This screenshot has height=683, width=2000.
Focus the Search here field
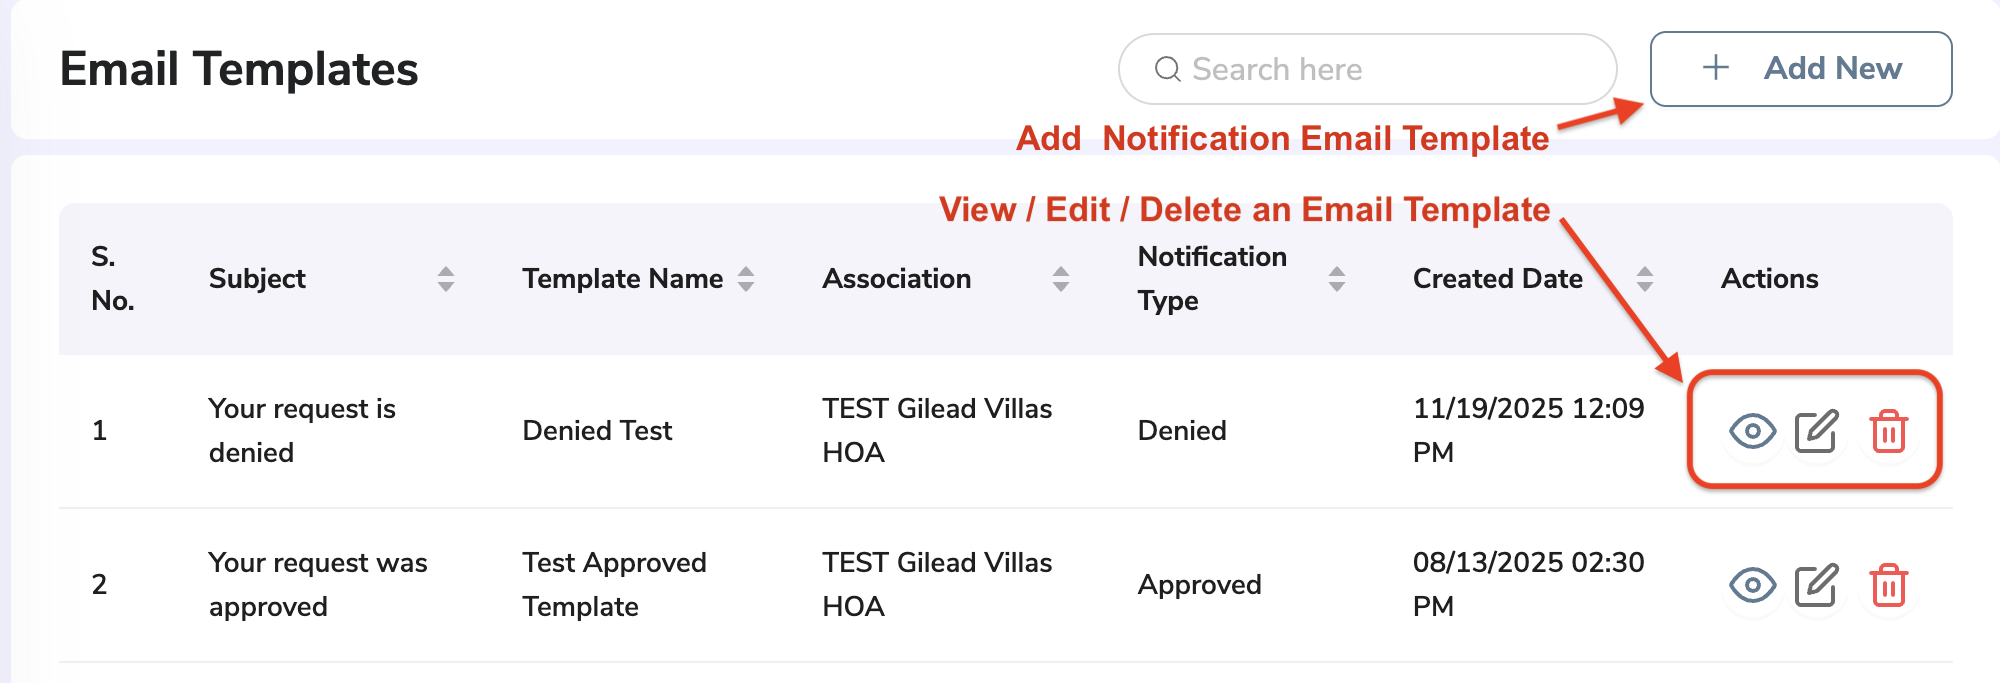tap(1367, 69)
